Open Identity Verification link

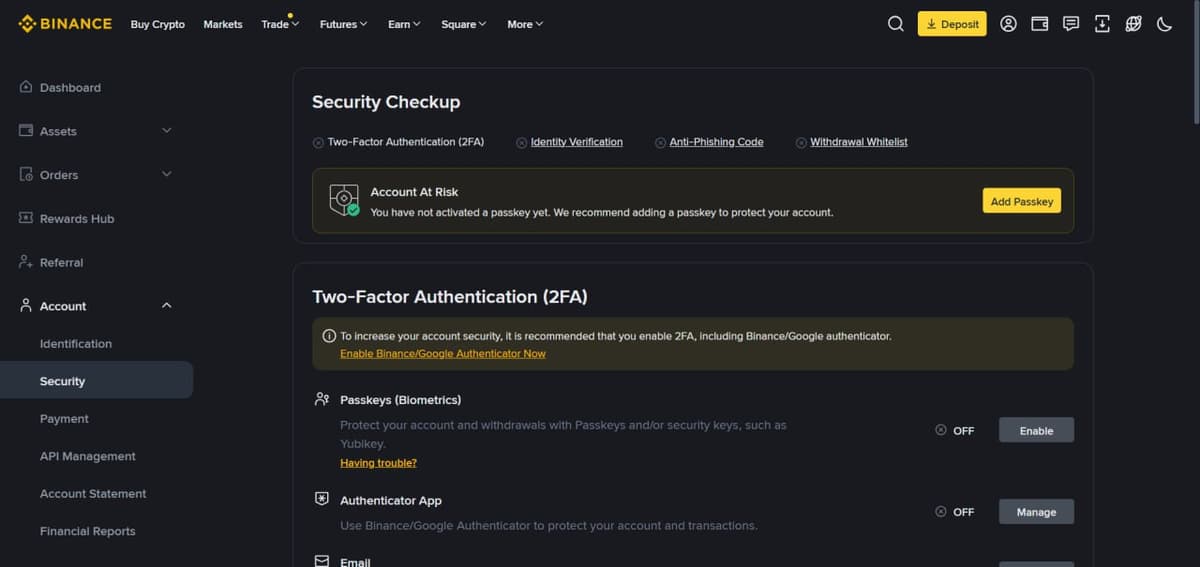(x=576, y=142)
